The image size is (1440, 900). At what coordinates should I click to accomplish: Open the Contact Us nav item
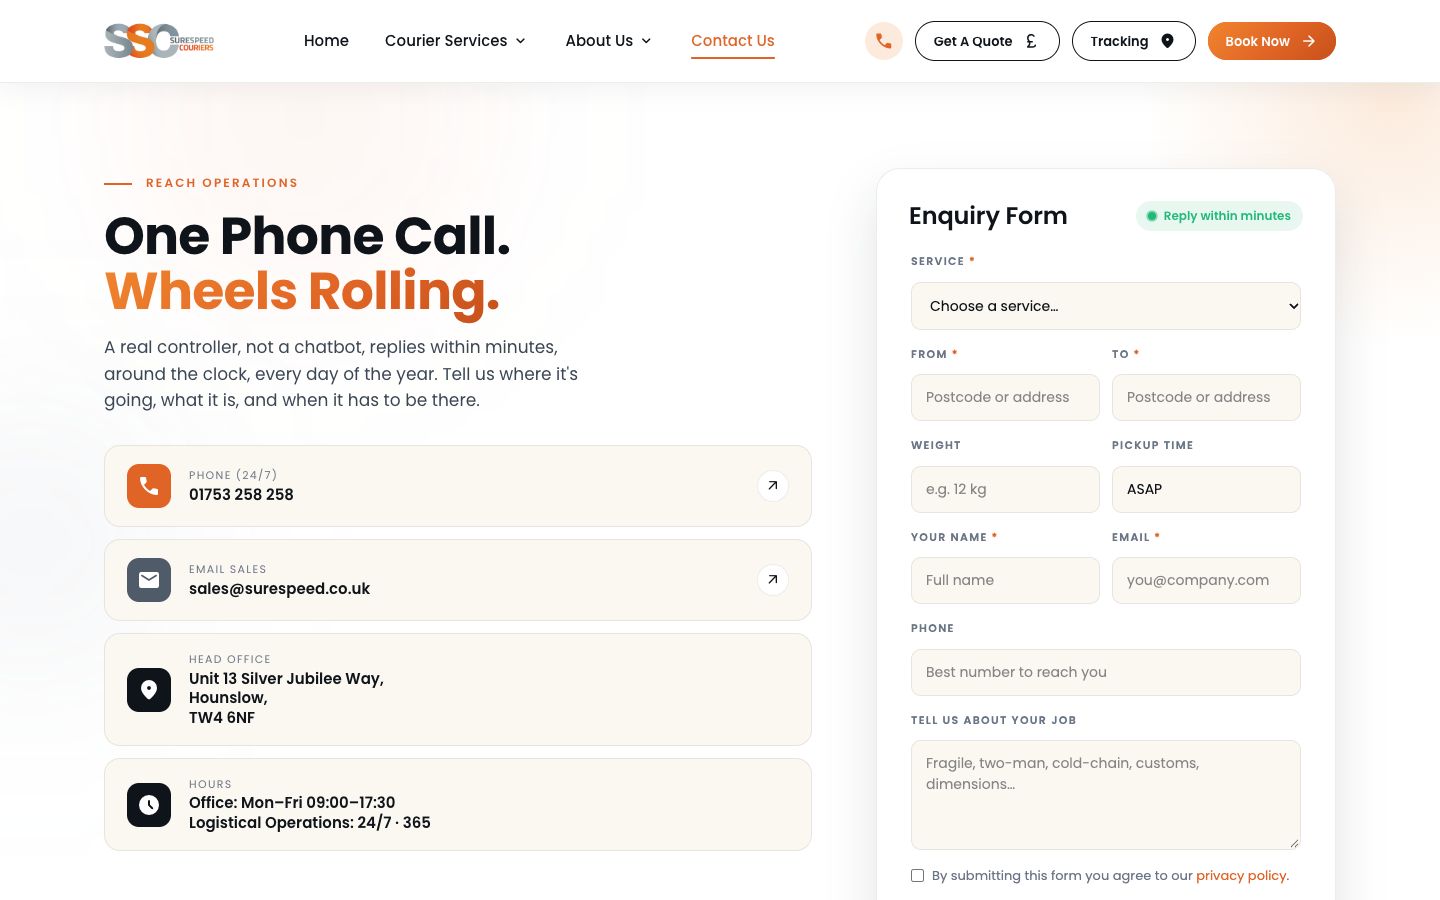point(733,41)
